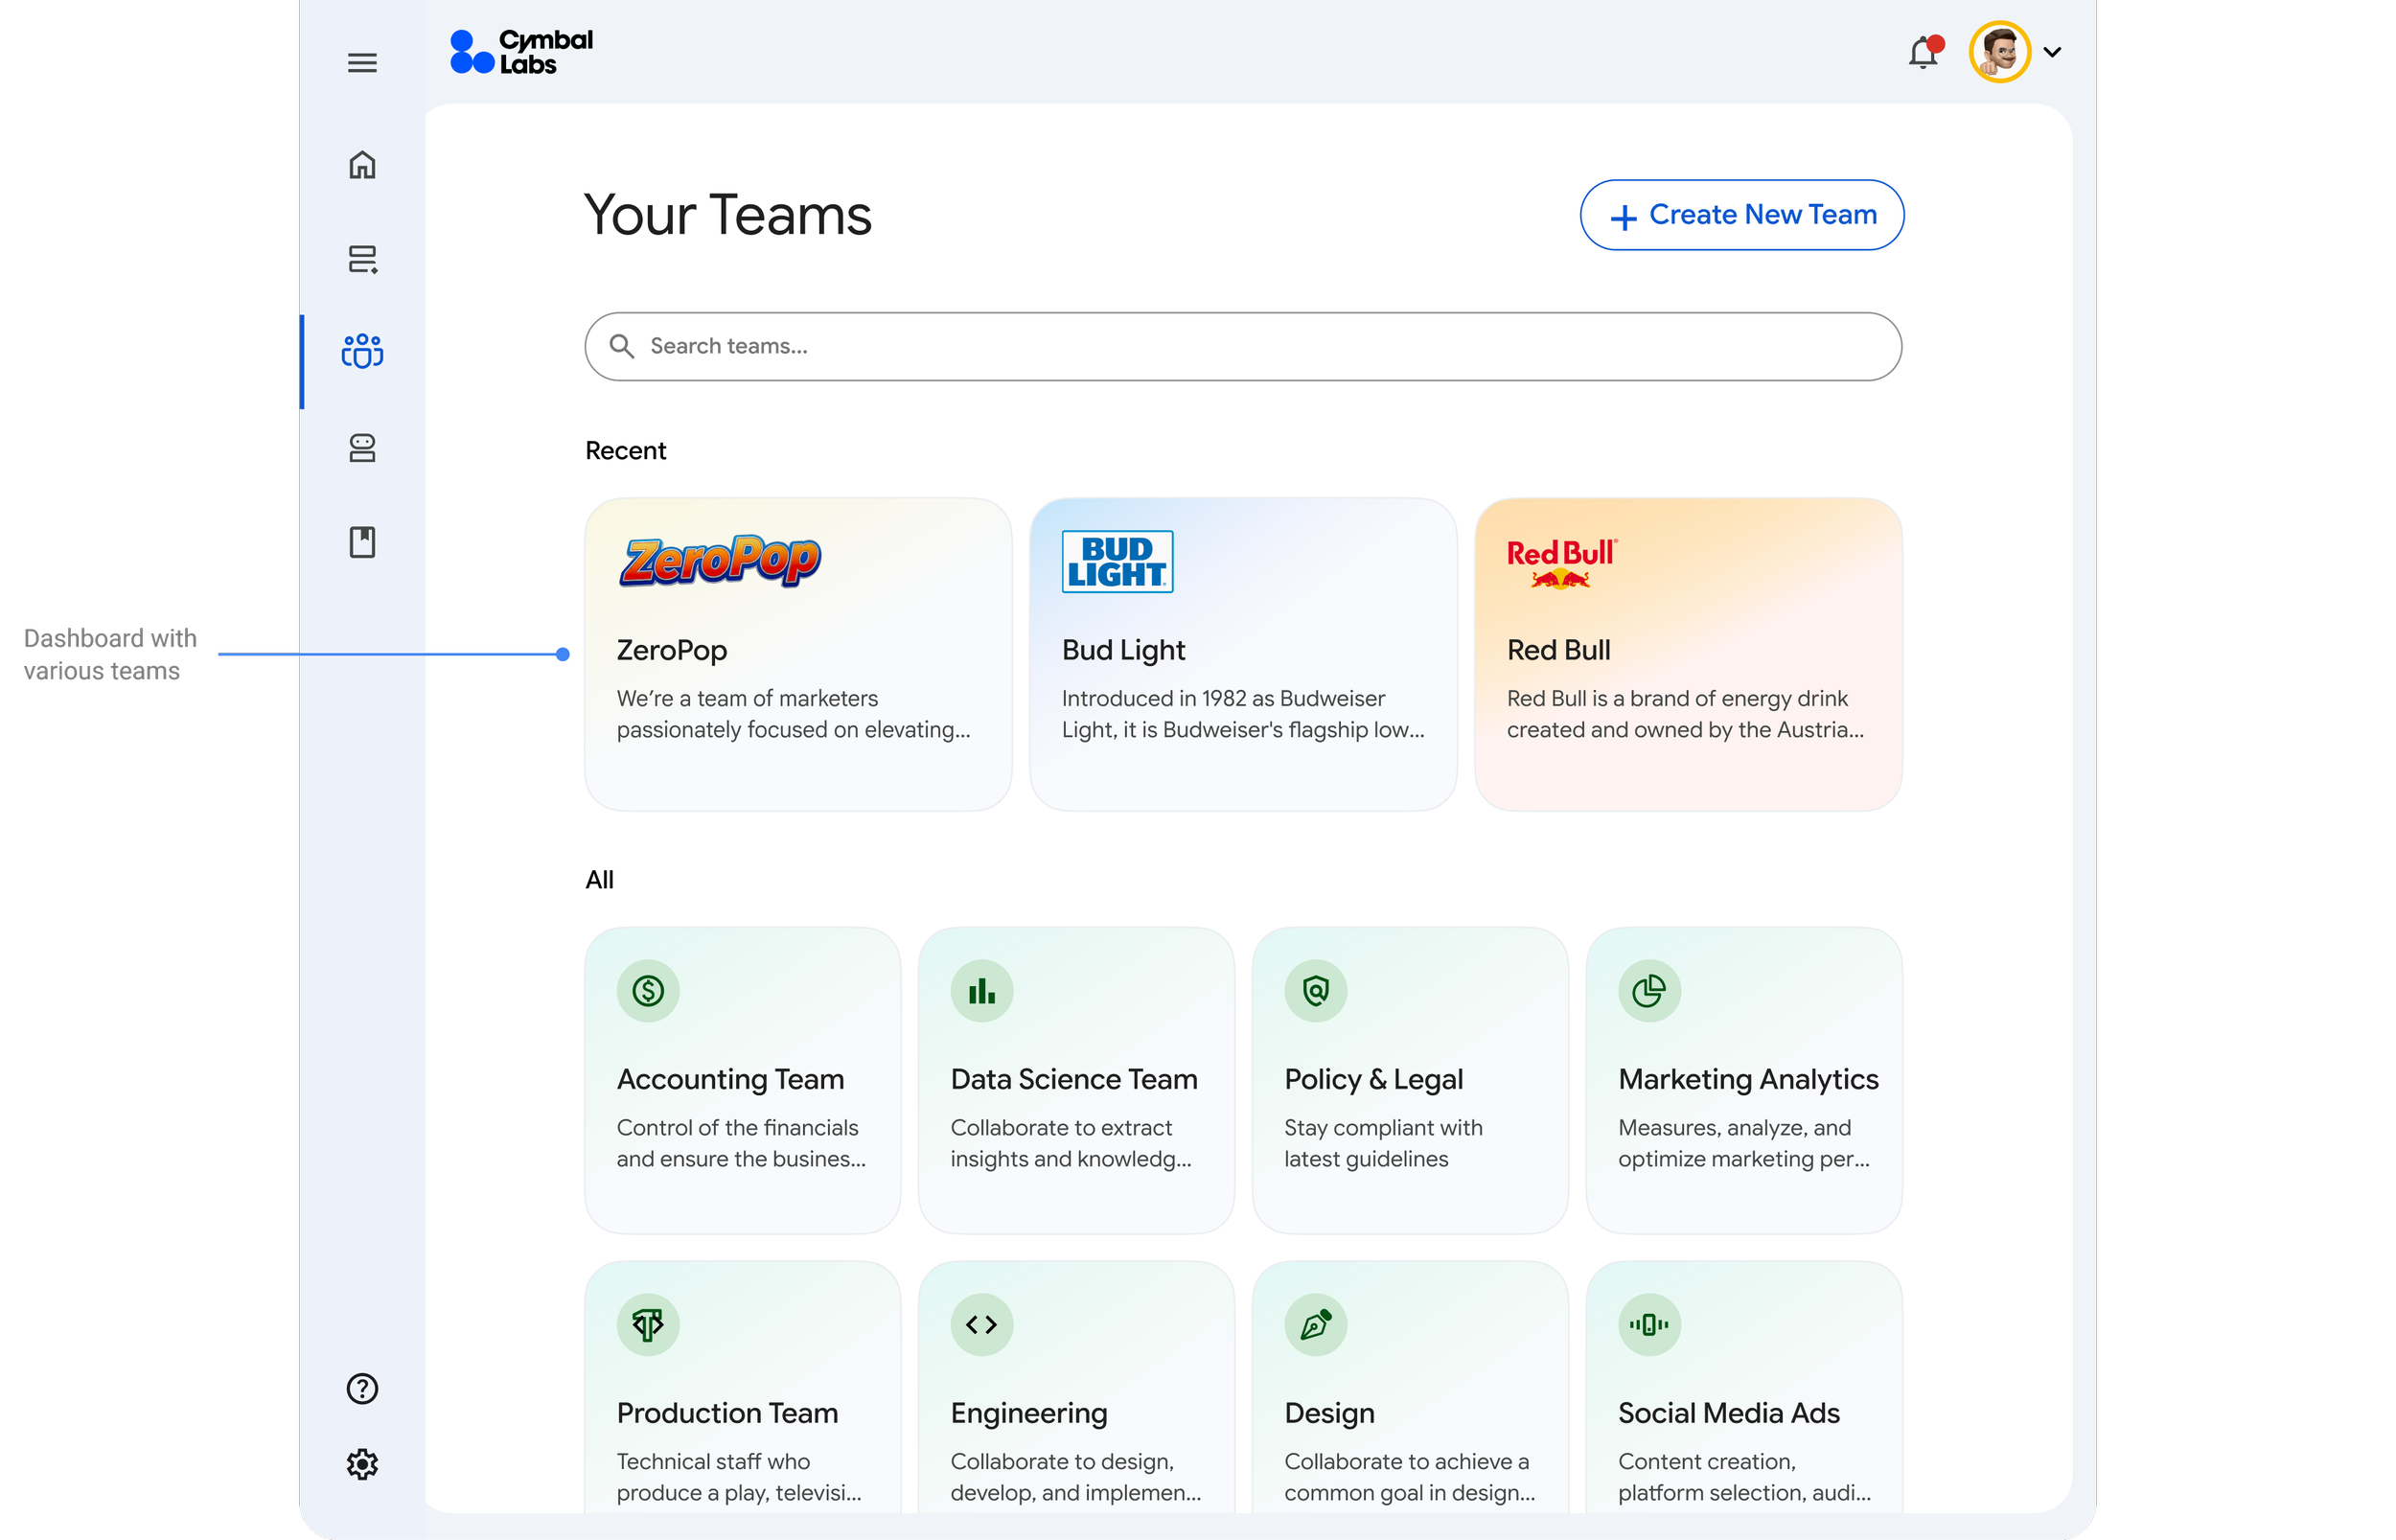Open the Design team title
Viewport: 2396px width, 1540px height.
point(1330,1413)
